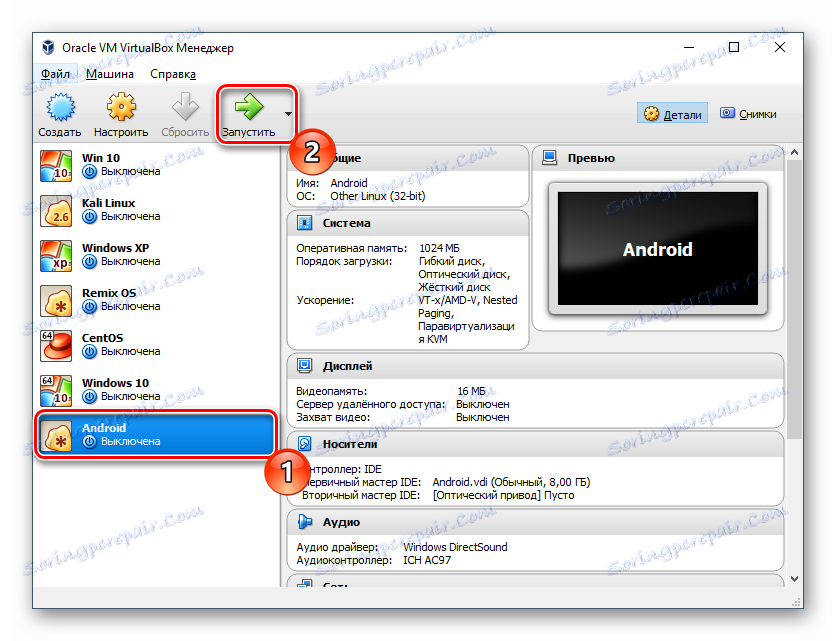
Task: Click the Windows XP OS icon
Action: coord(56,256)
